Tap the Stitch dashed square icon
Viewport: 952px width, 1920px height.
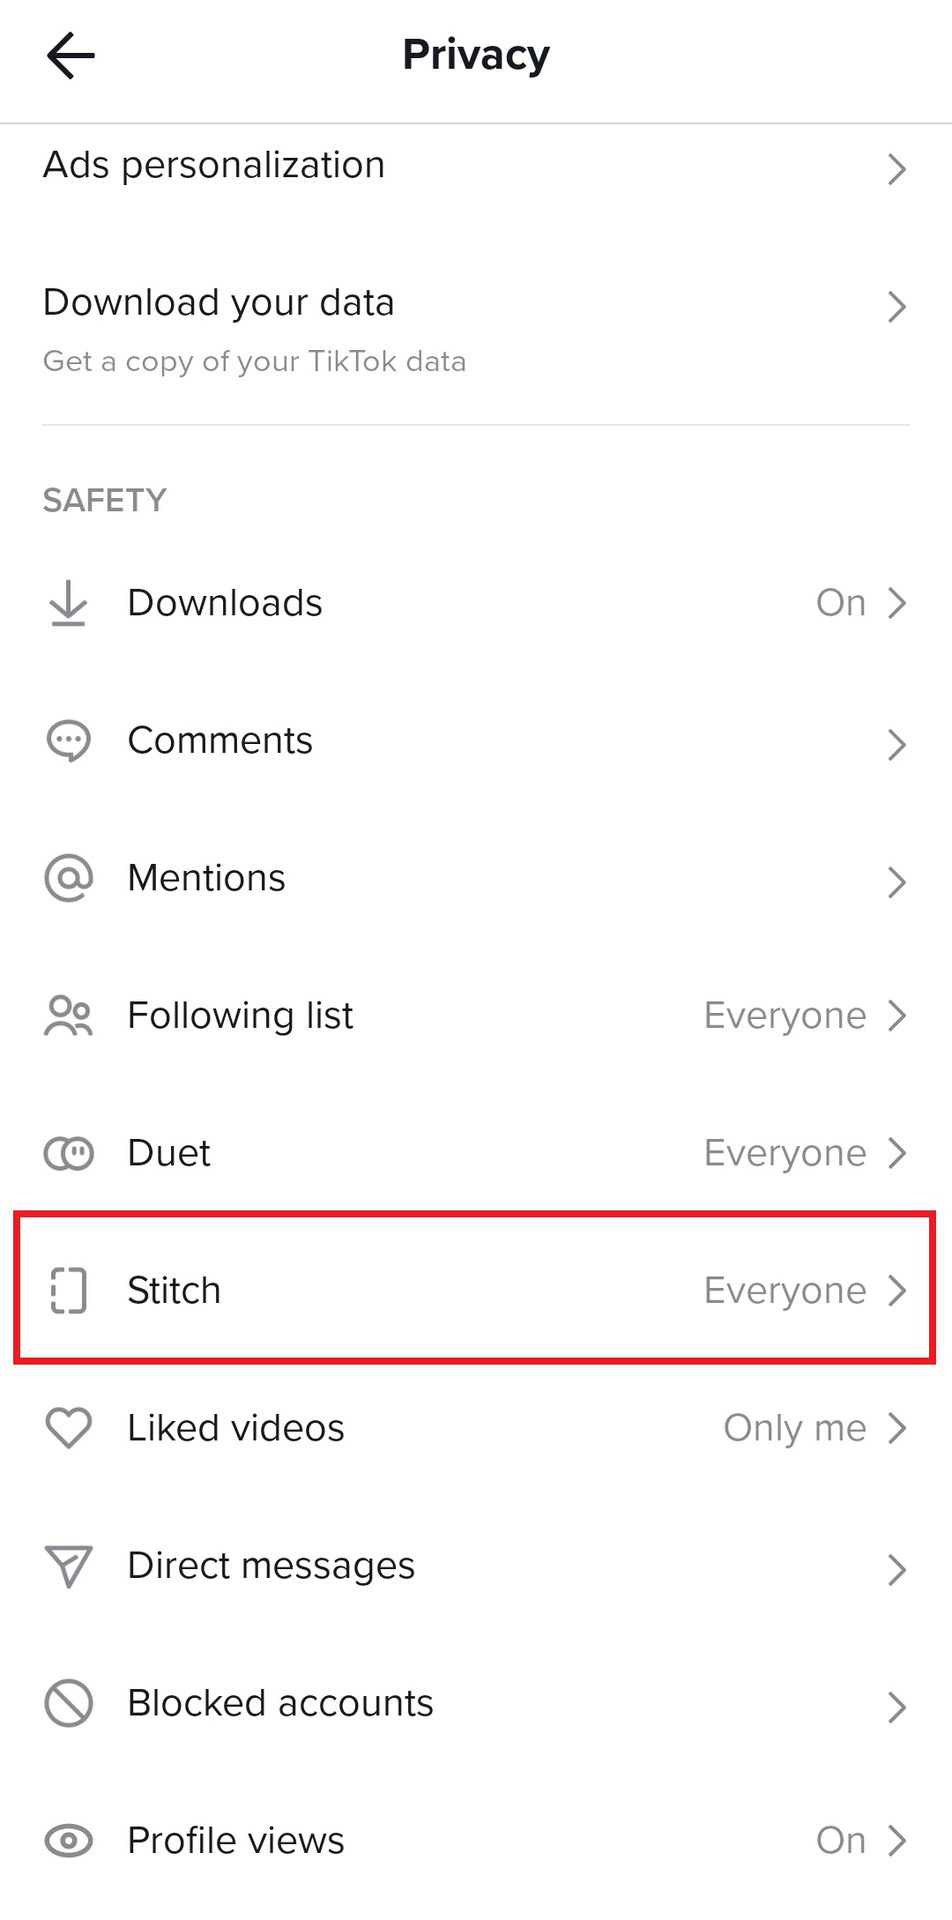(x=68, y=1291)
